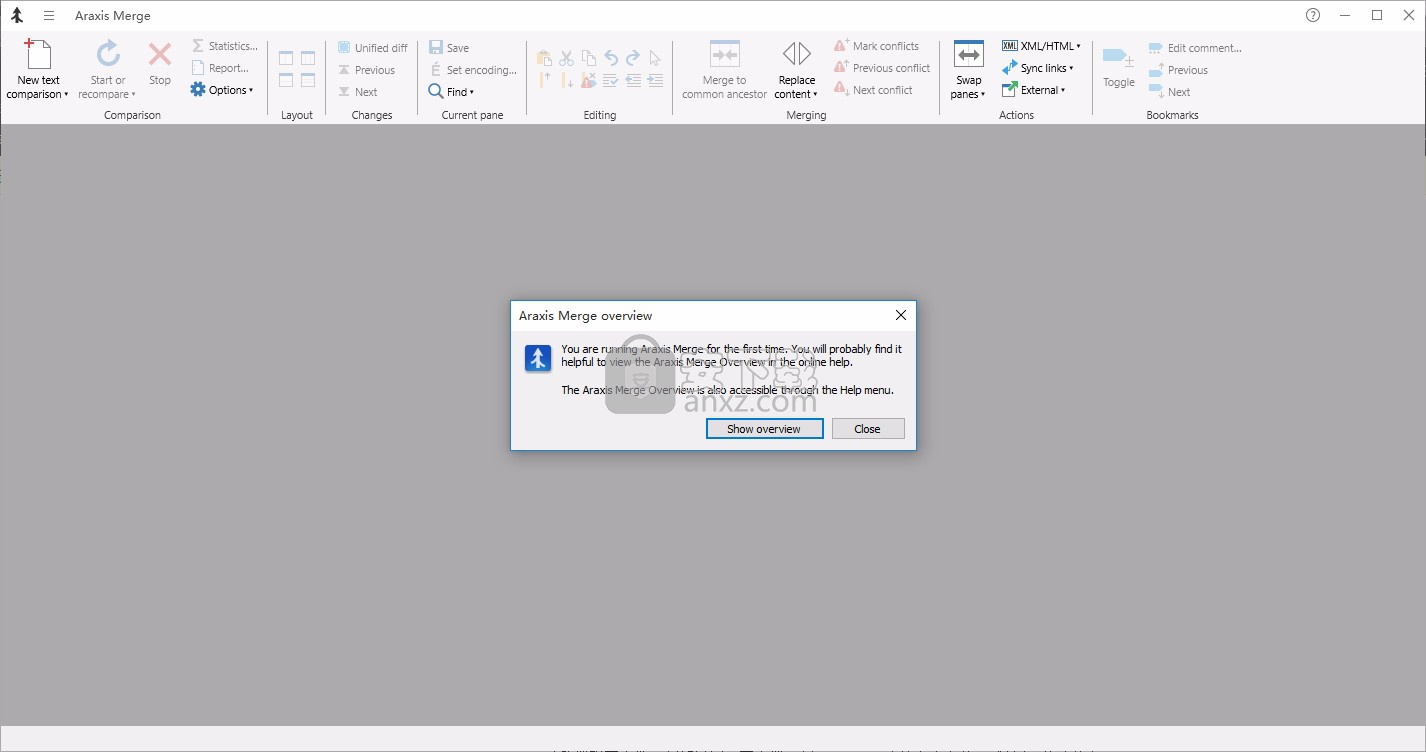Viewport: 1426px width, 752px height.
Task: Click the blue Araxis icon in the dialog
Action: click(538, 358)
